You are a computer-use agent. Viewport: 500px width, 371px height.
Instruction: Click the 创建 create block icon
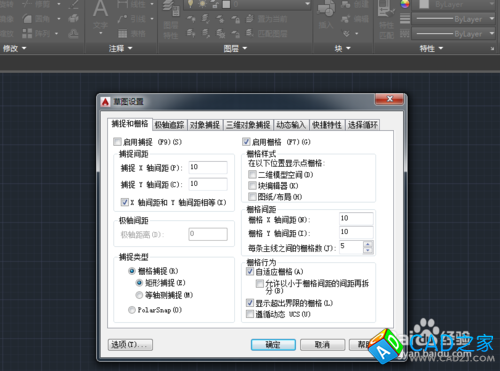355,5
